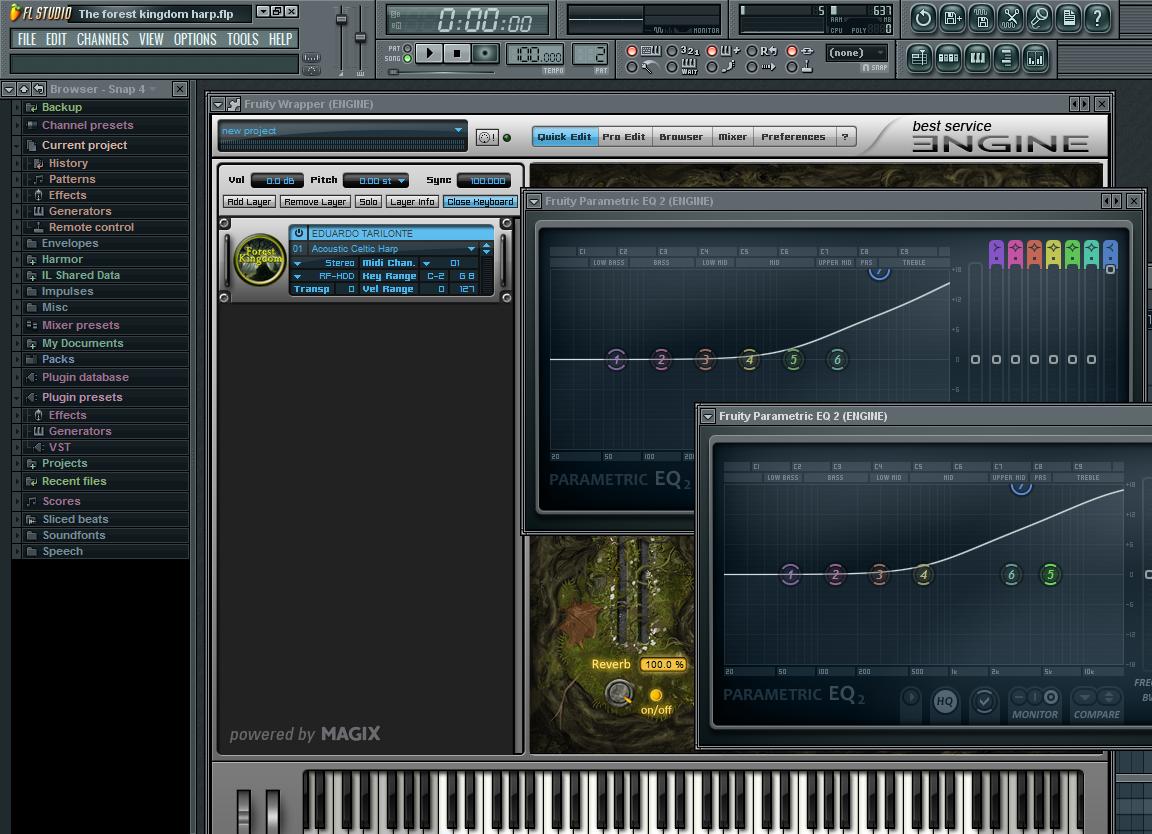This screenshot has width=1152, height=834.
Task: Open the snap (none) dropdown
Action: [857, 53]
